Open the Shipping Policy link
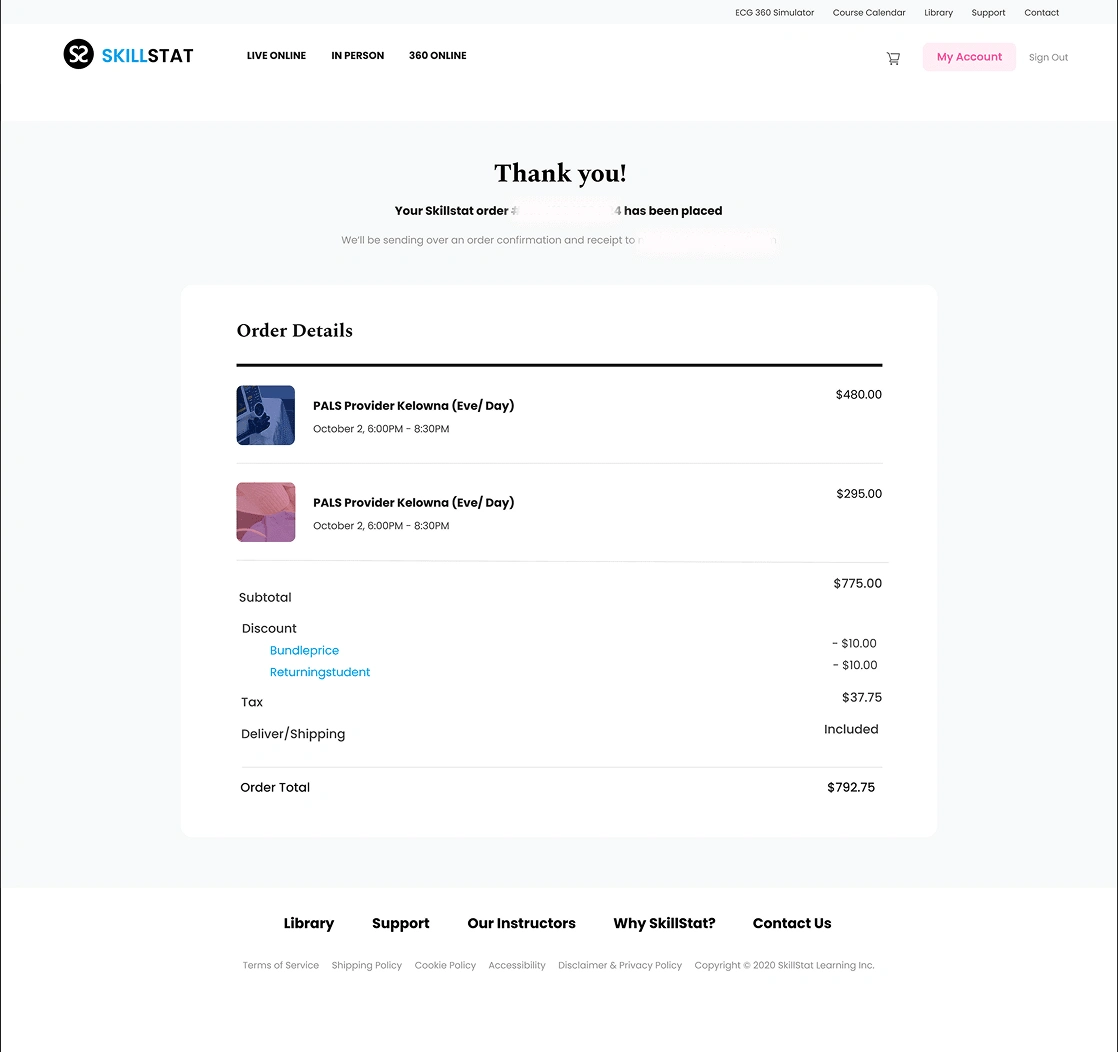 366,965
